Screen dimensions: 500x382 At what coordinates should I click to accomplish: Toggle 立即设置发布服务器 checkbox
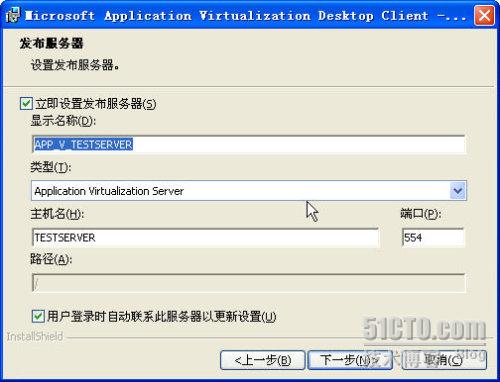pyautogui.click(x=26, y=103)
